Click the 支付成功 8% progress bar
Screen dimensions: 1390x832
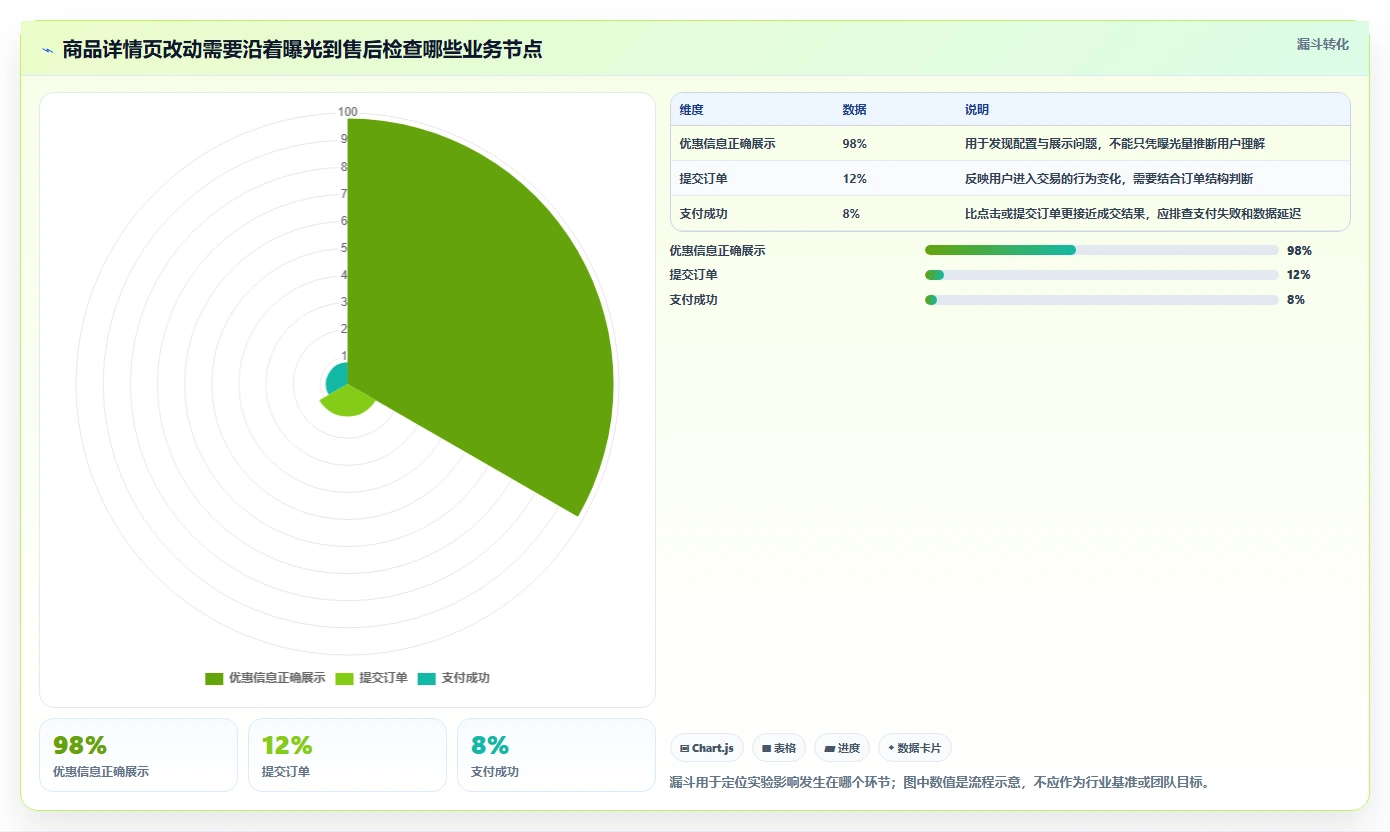tap(1102, 300)
